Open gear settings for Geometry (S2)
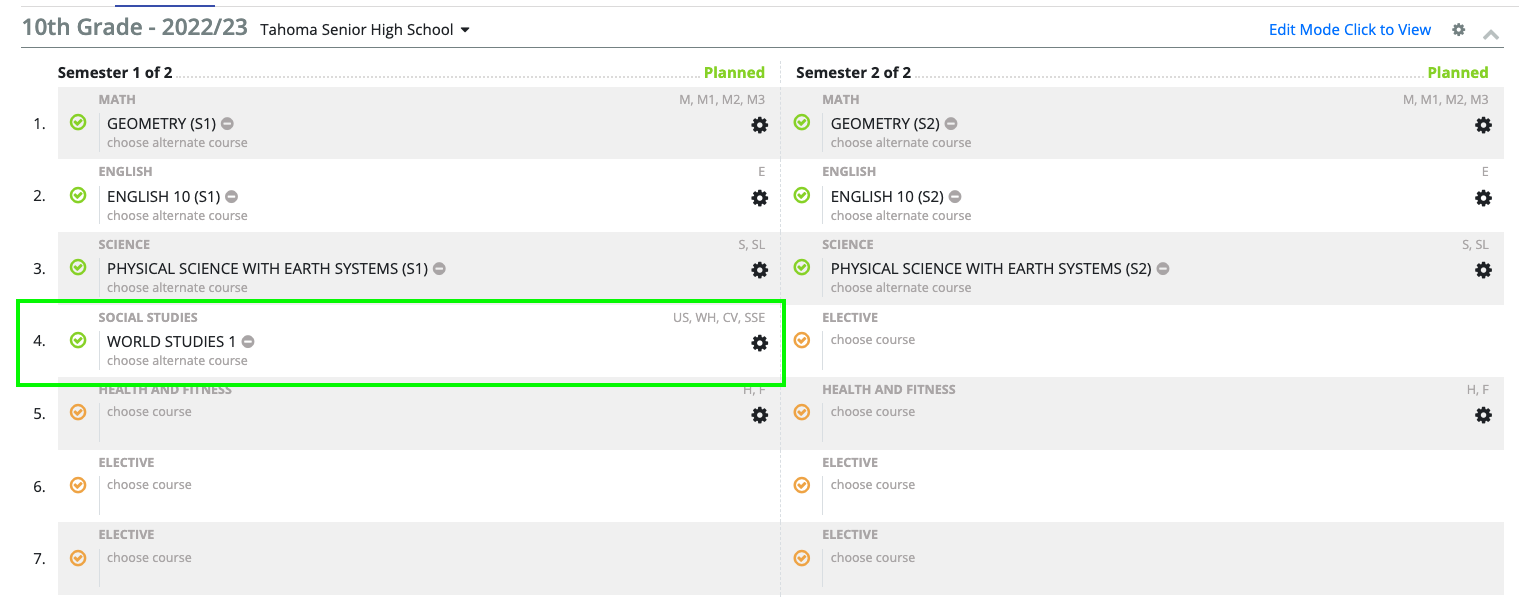This screenshot has height=597, width=1521. coord(1483,125)
